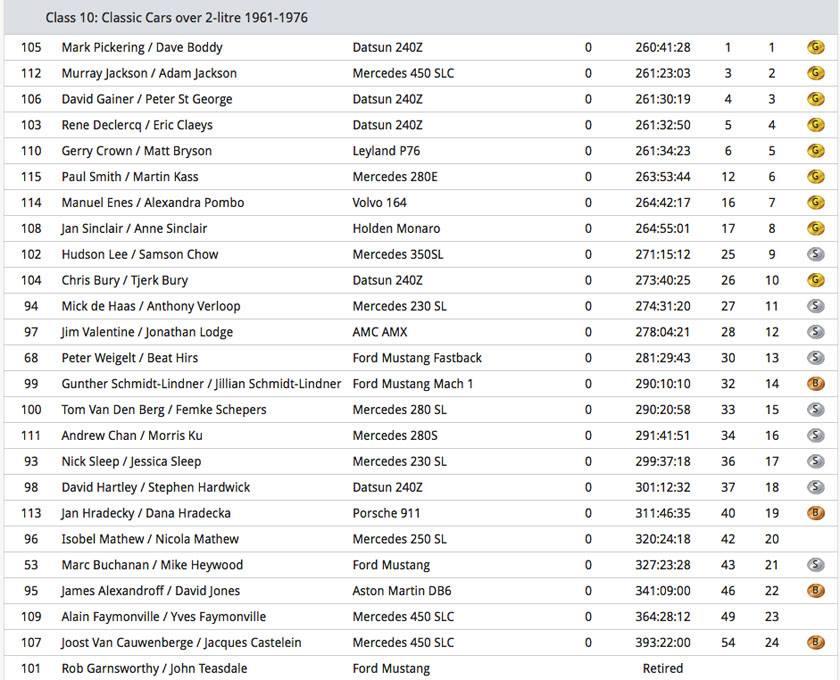840x680 pixels.
Task: Select crew 'Rob Garnsworthy / John Teasdale'
Action: tap(154, 669)
